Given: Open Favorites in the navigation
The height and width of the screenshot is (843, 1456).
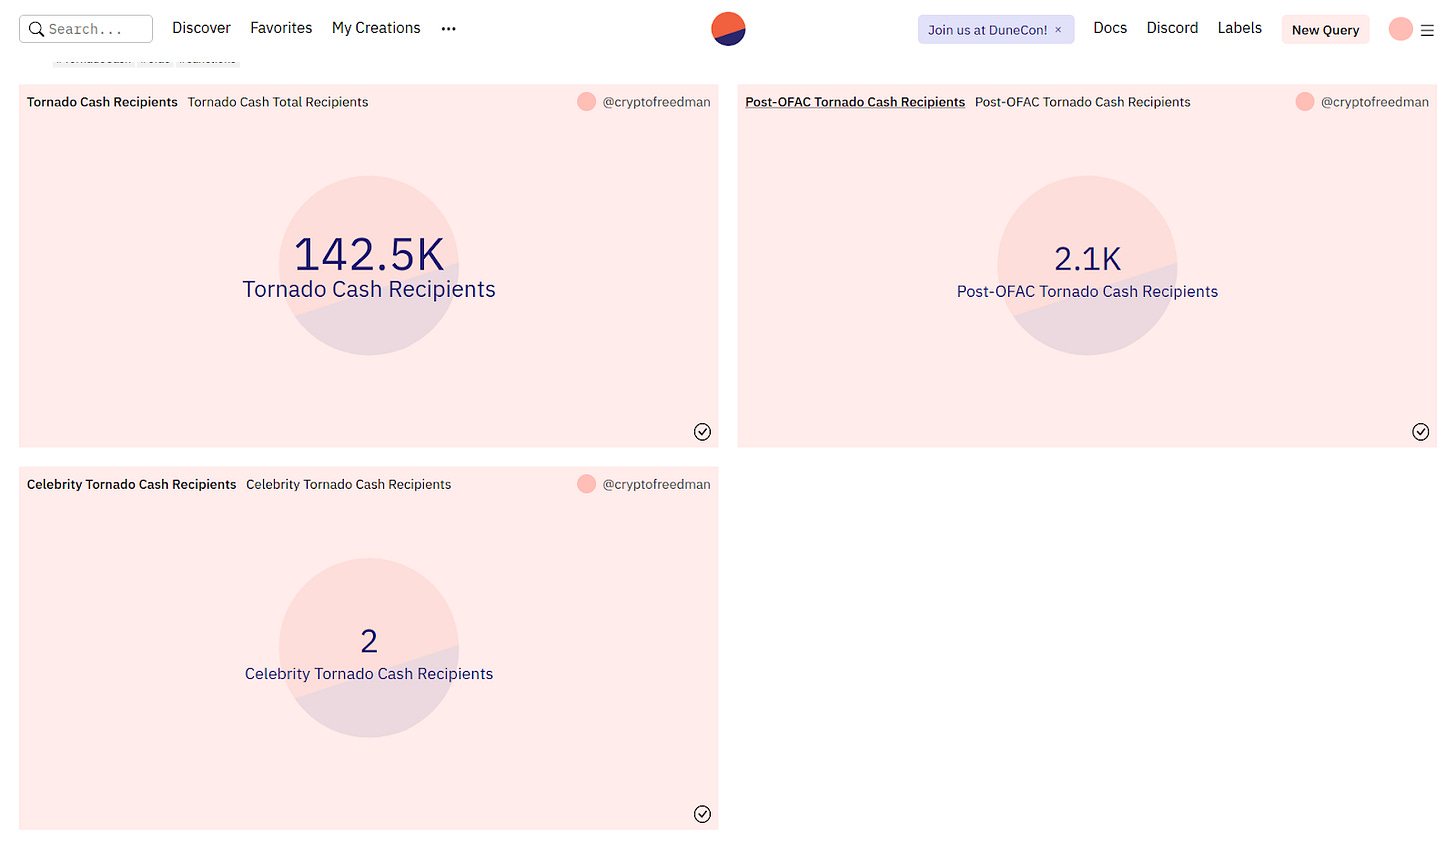Looking at the screenshot, I should (x=281, y=28).
